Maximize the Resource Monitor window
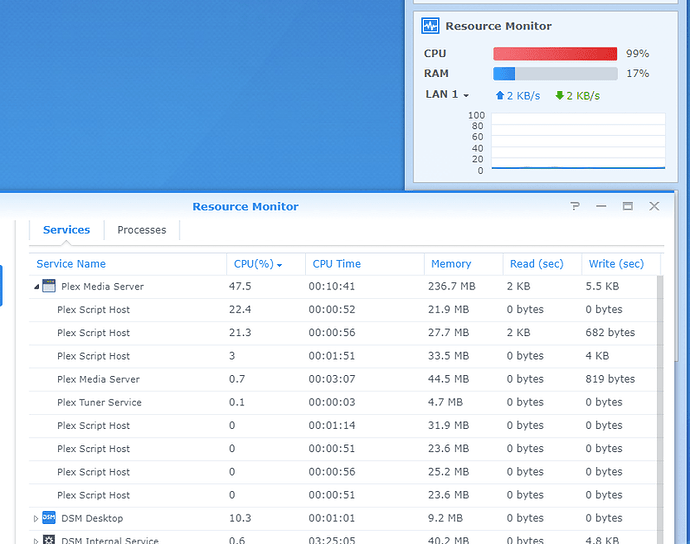Screen dimensions: 690x544 (628, 206)
